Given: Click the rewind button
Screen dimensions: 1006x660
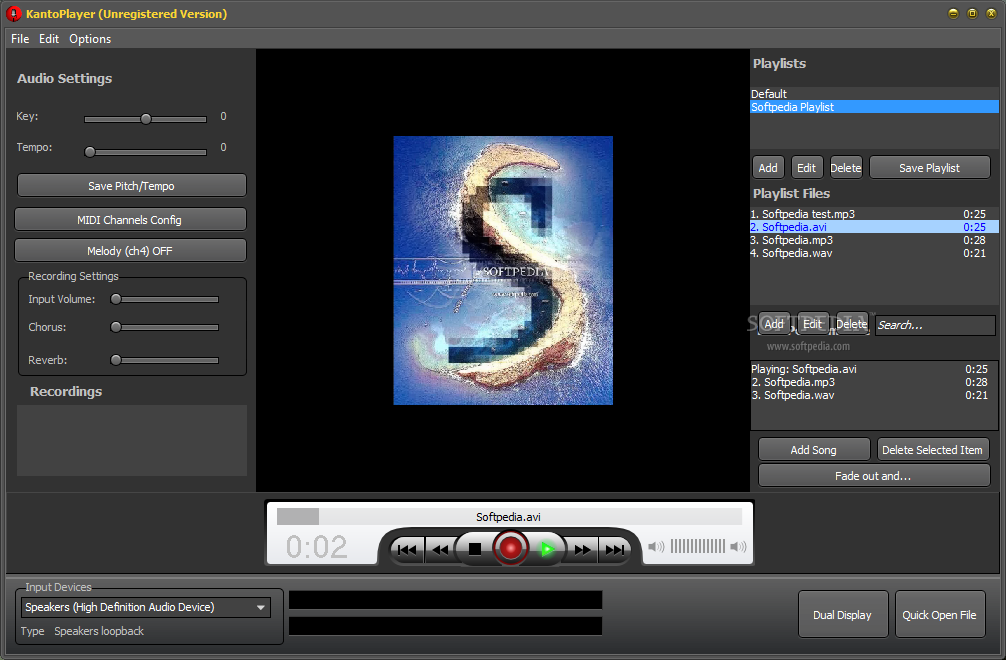Looking at the screenshot, I should [441, 550].
